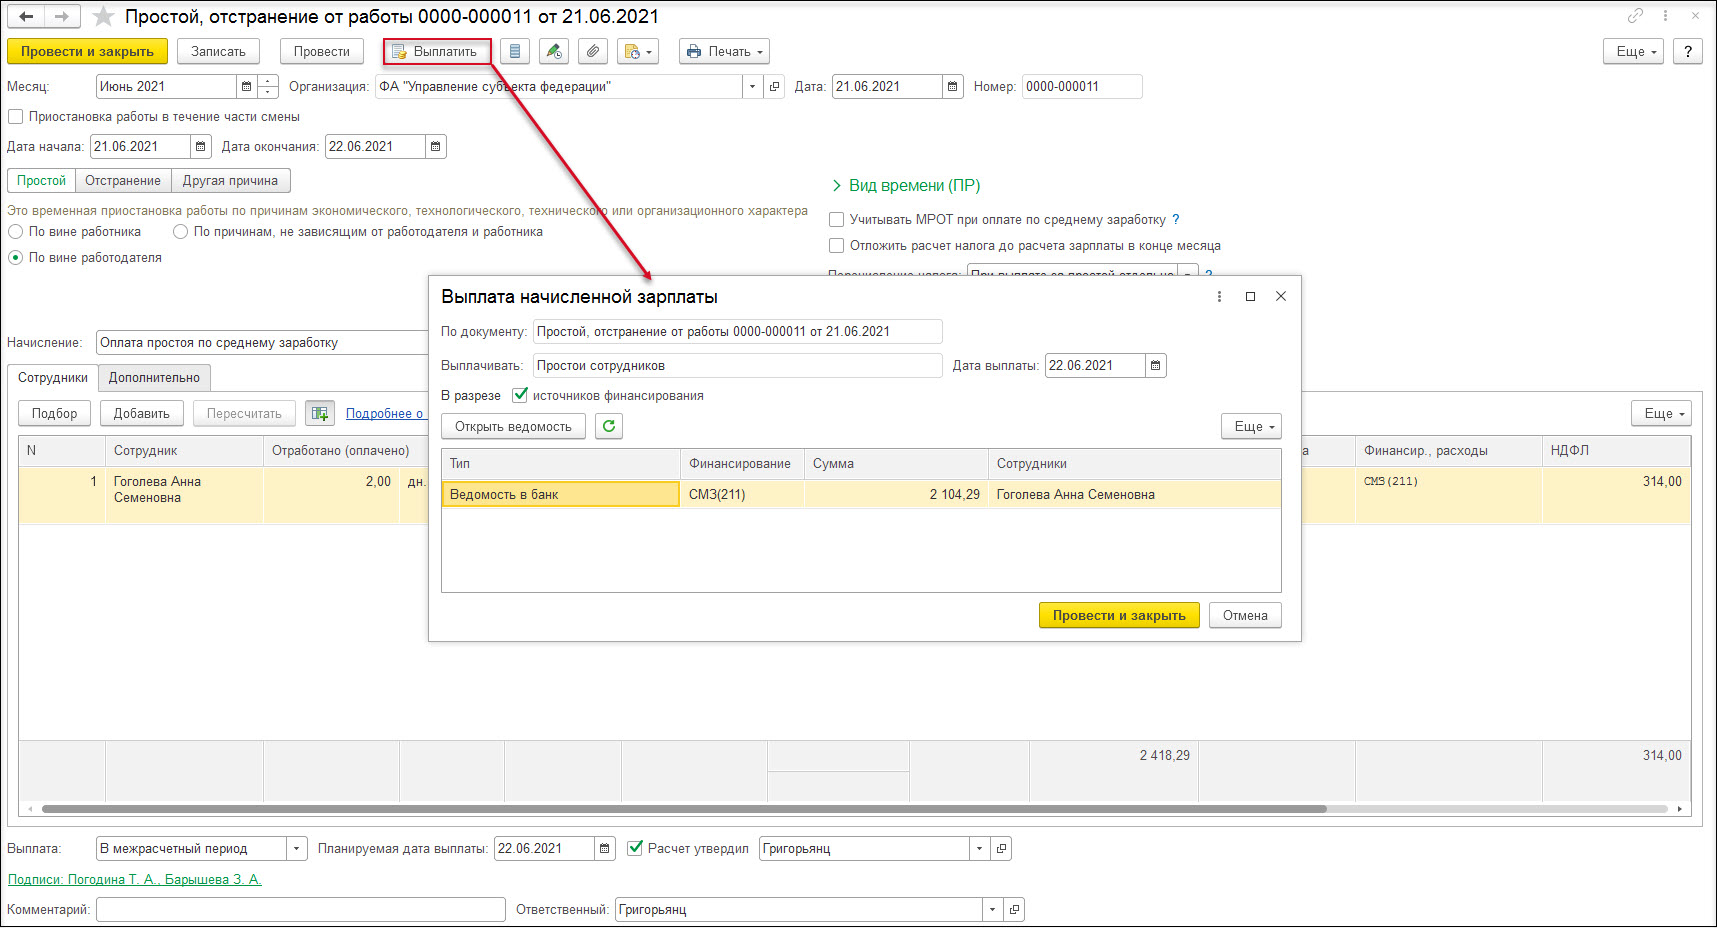Open create-based-on icon dropdown
The width and height of the screenshot is (1717, 928).
point(638,51)
